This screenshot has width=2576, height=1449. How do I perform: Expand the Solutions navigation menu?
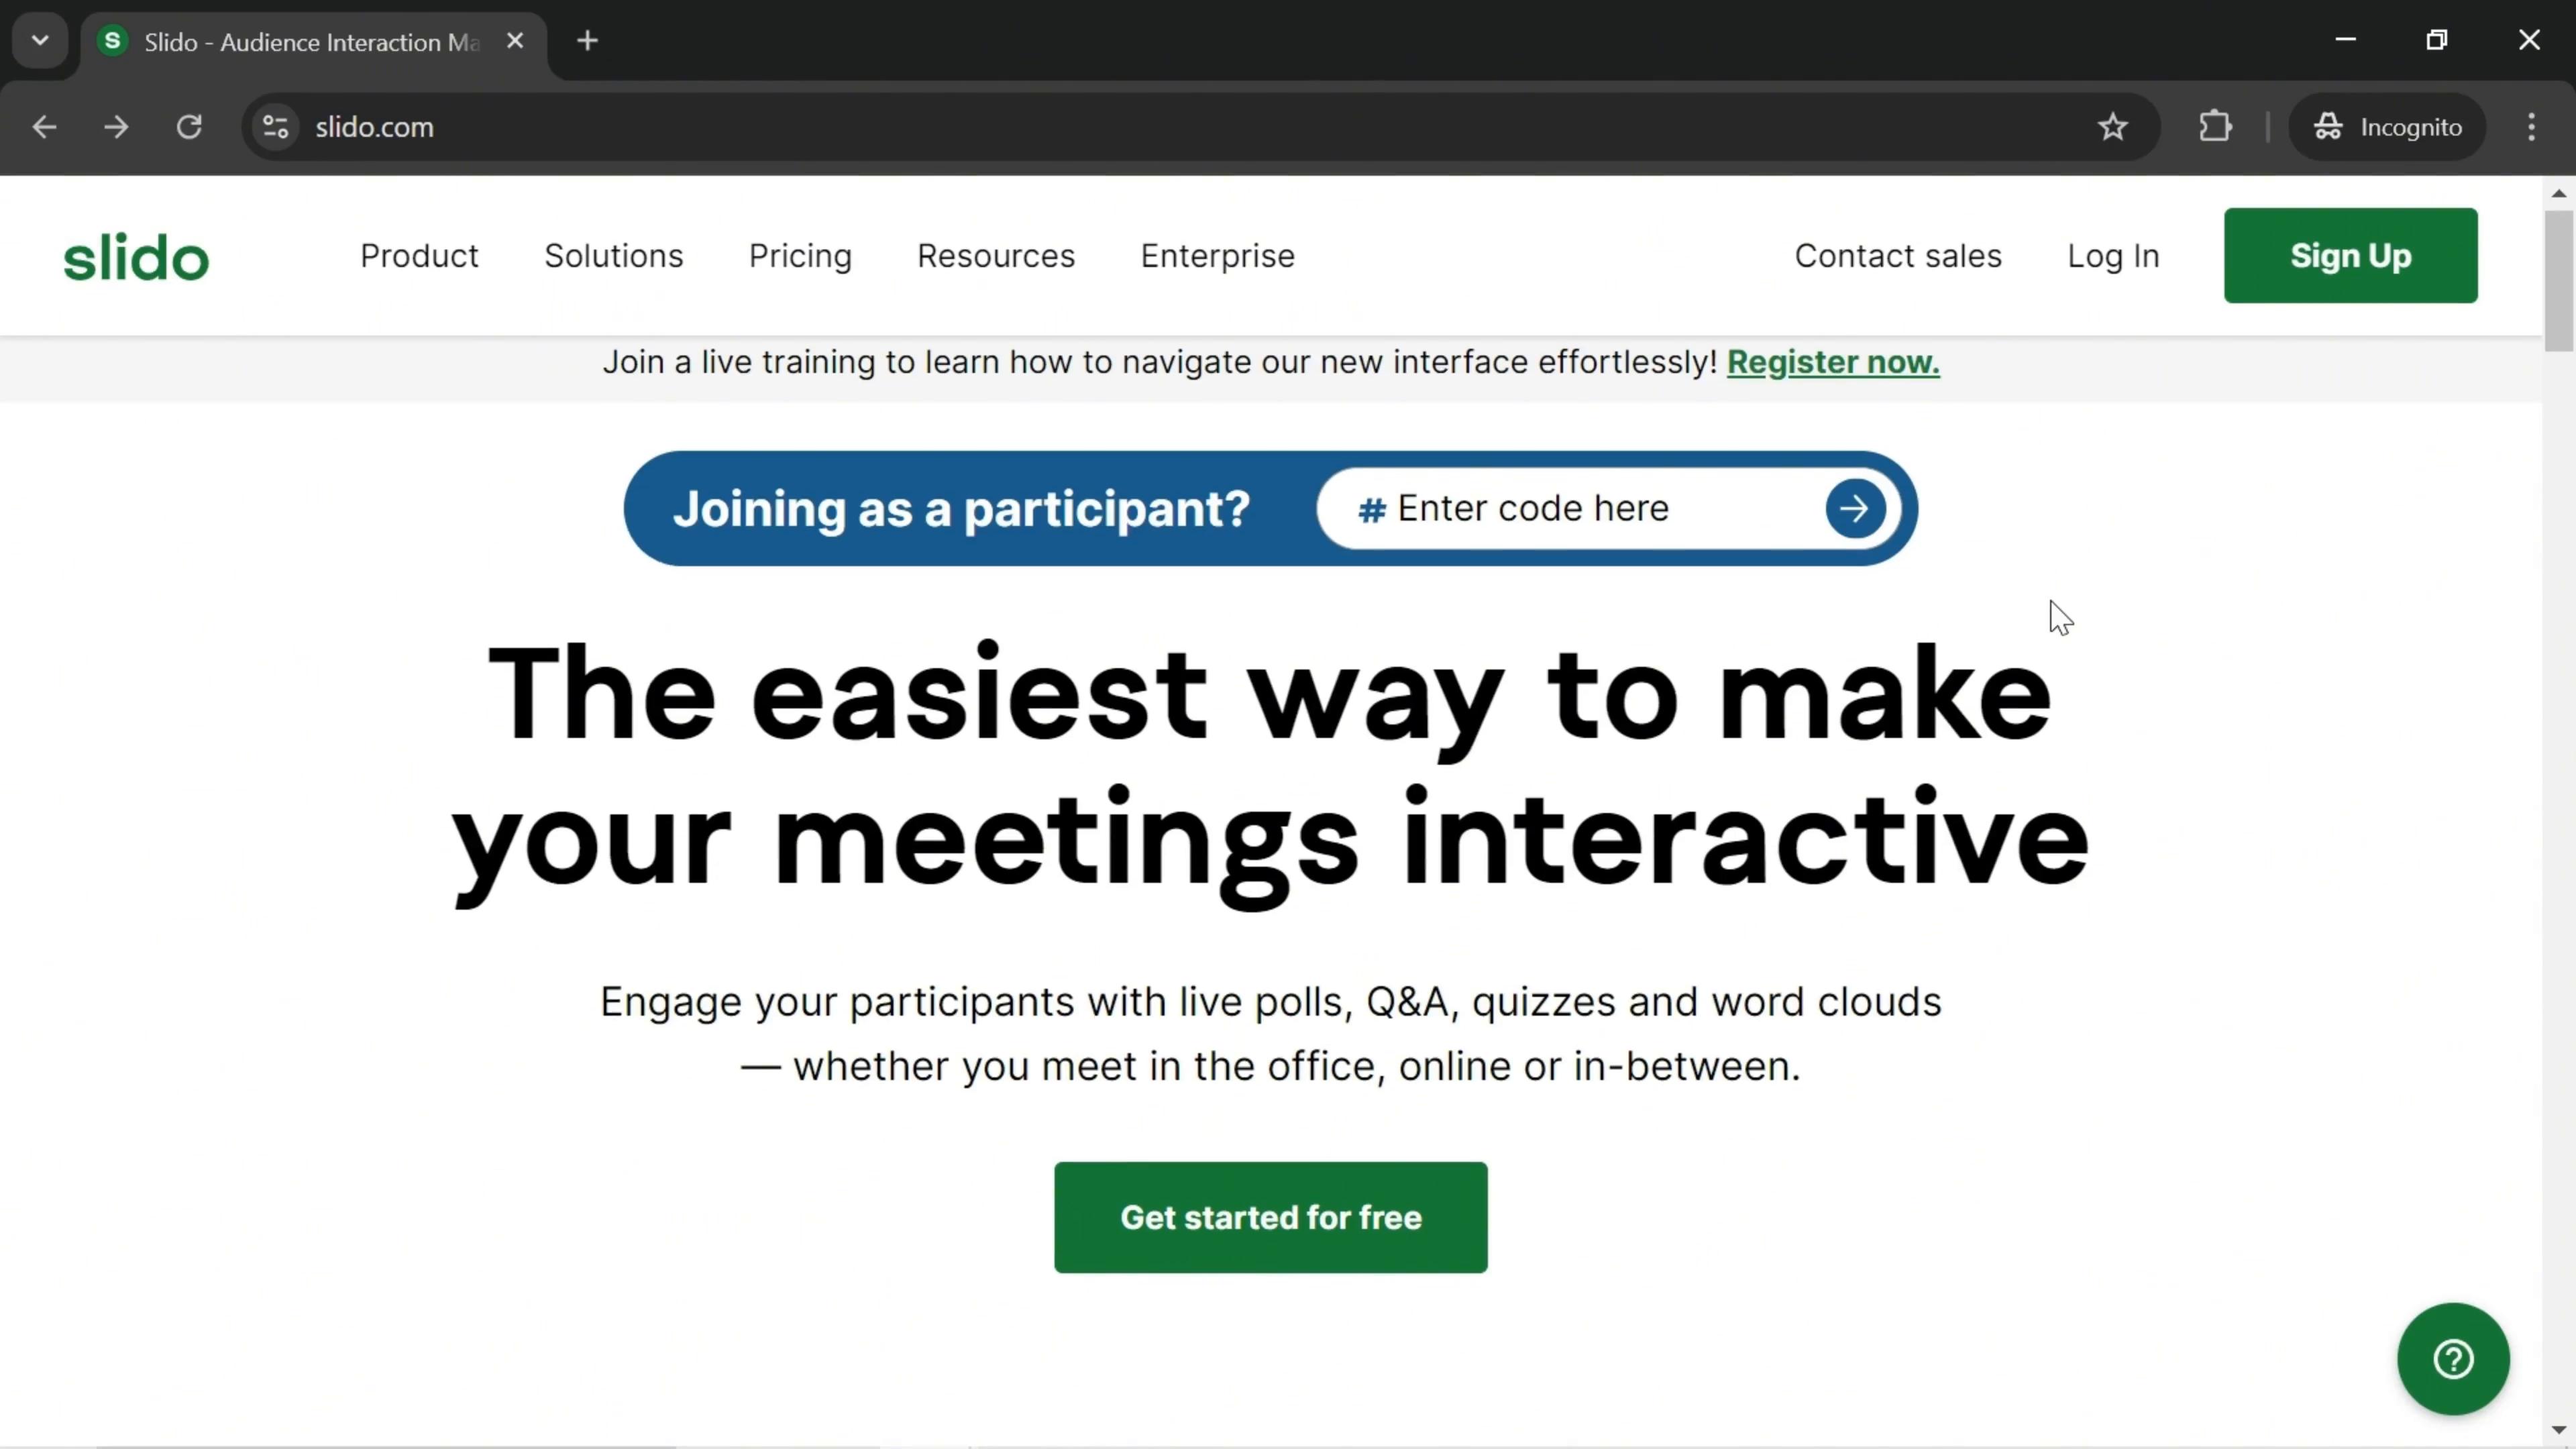614,256
